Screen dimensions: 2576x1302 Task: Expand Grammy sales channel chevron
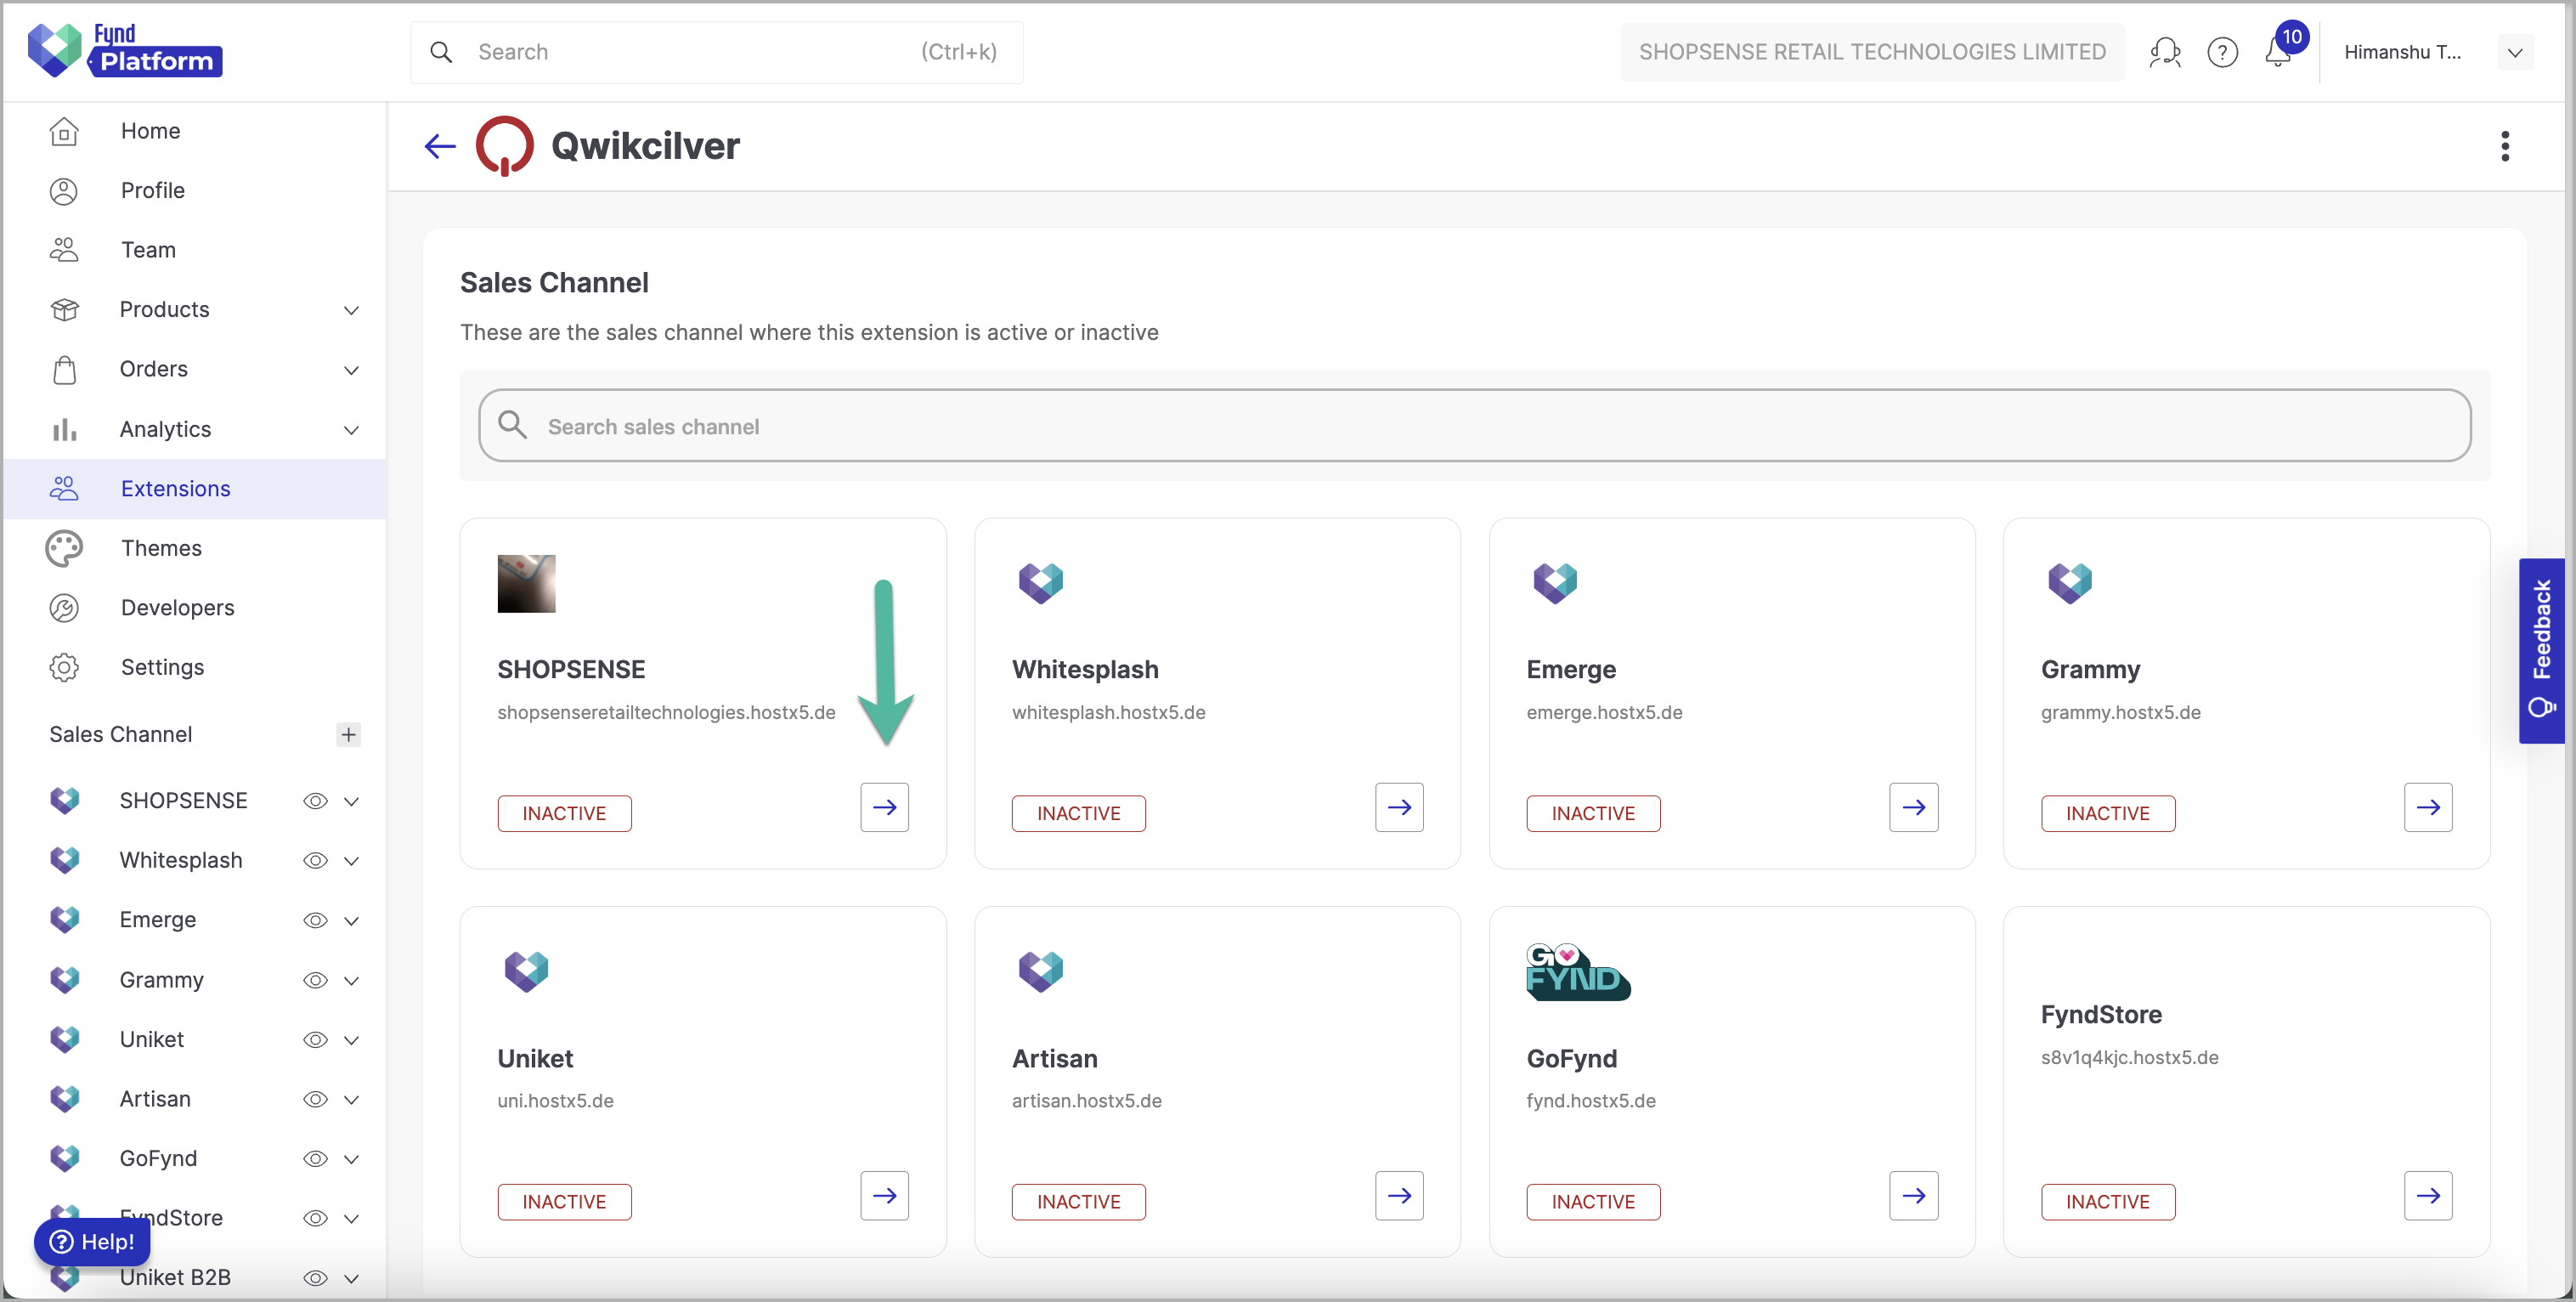tap(351, 980)
